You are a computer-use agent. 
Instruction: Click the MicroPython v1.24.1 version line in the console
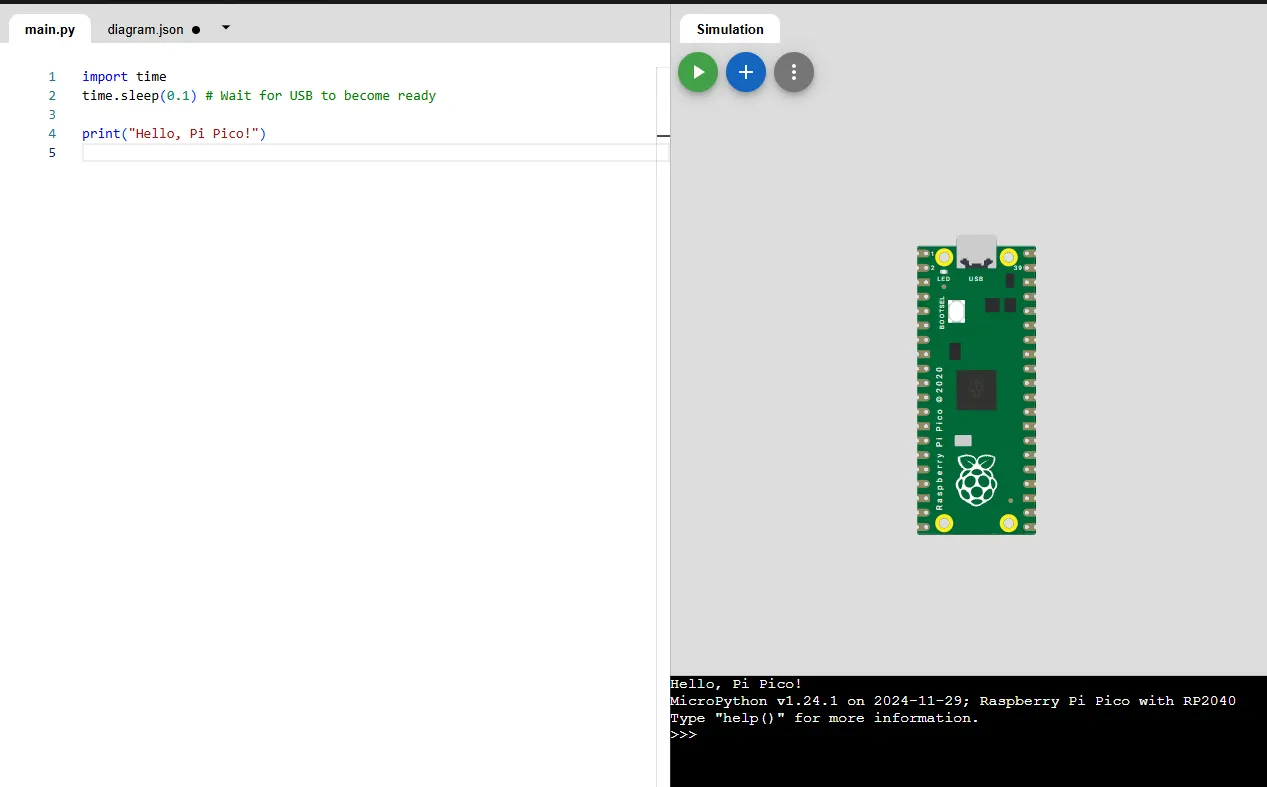[x=953, y=701]
